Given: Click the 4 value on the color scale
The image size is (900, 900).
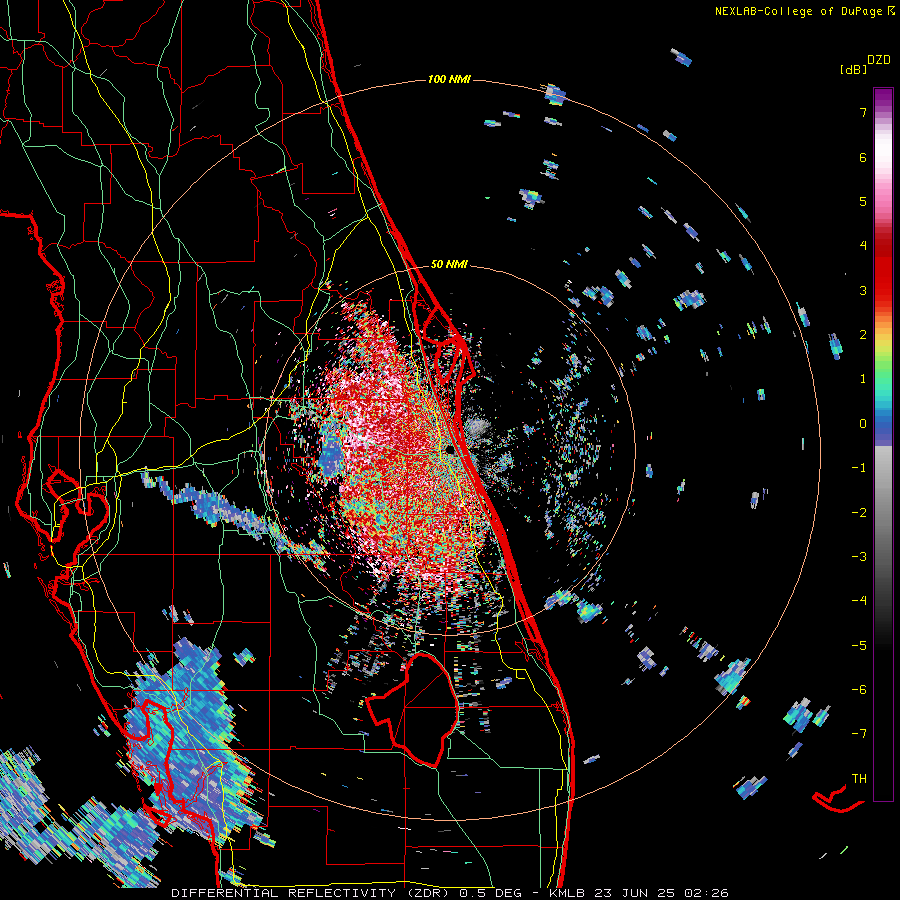Looking at the screenshot, I should (x=863, y=246).
